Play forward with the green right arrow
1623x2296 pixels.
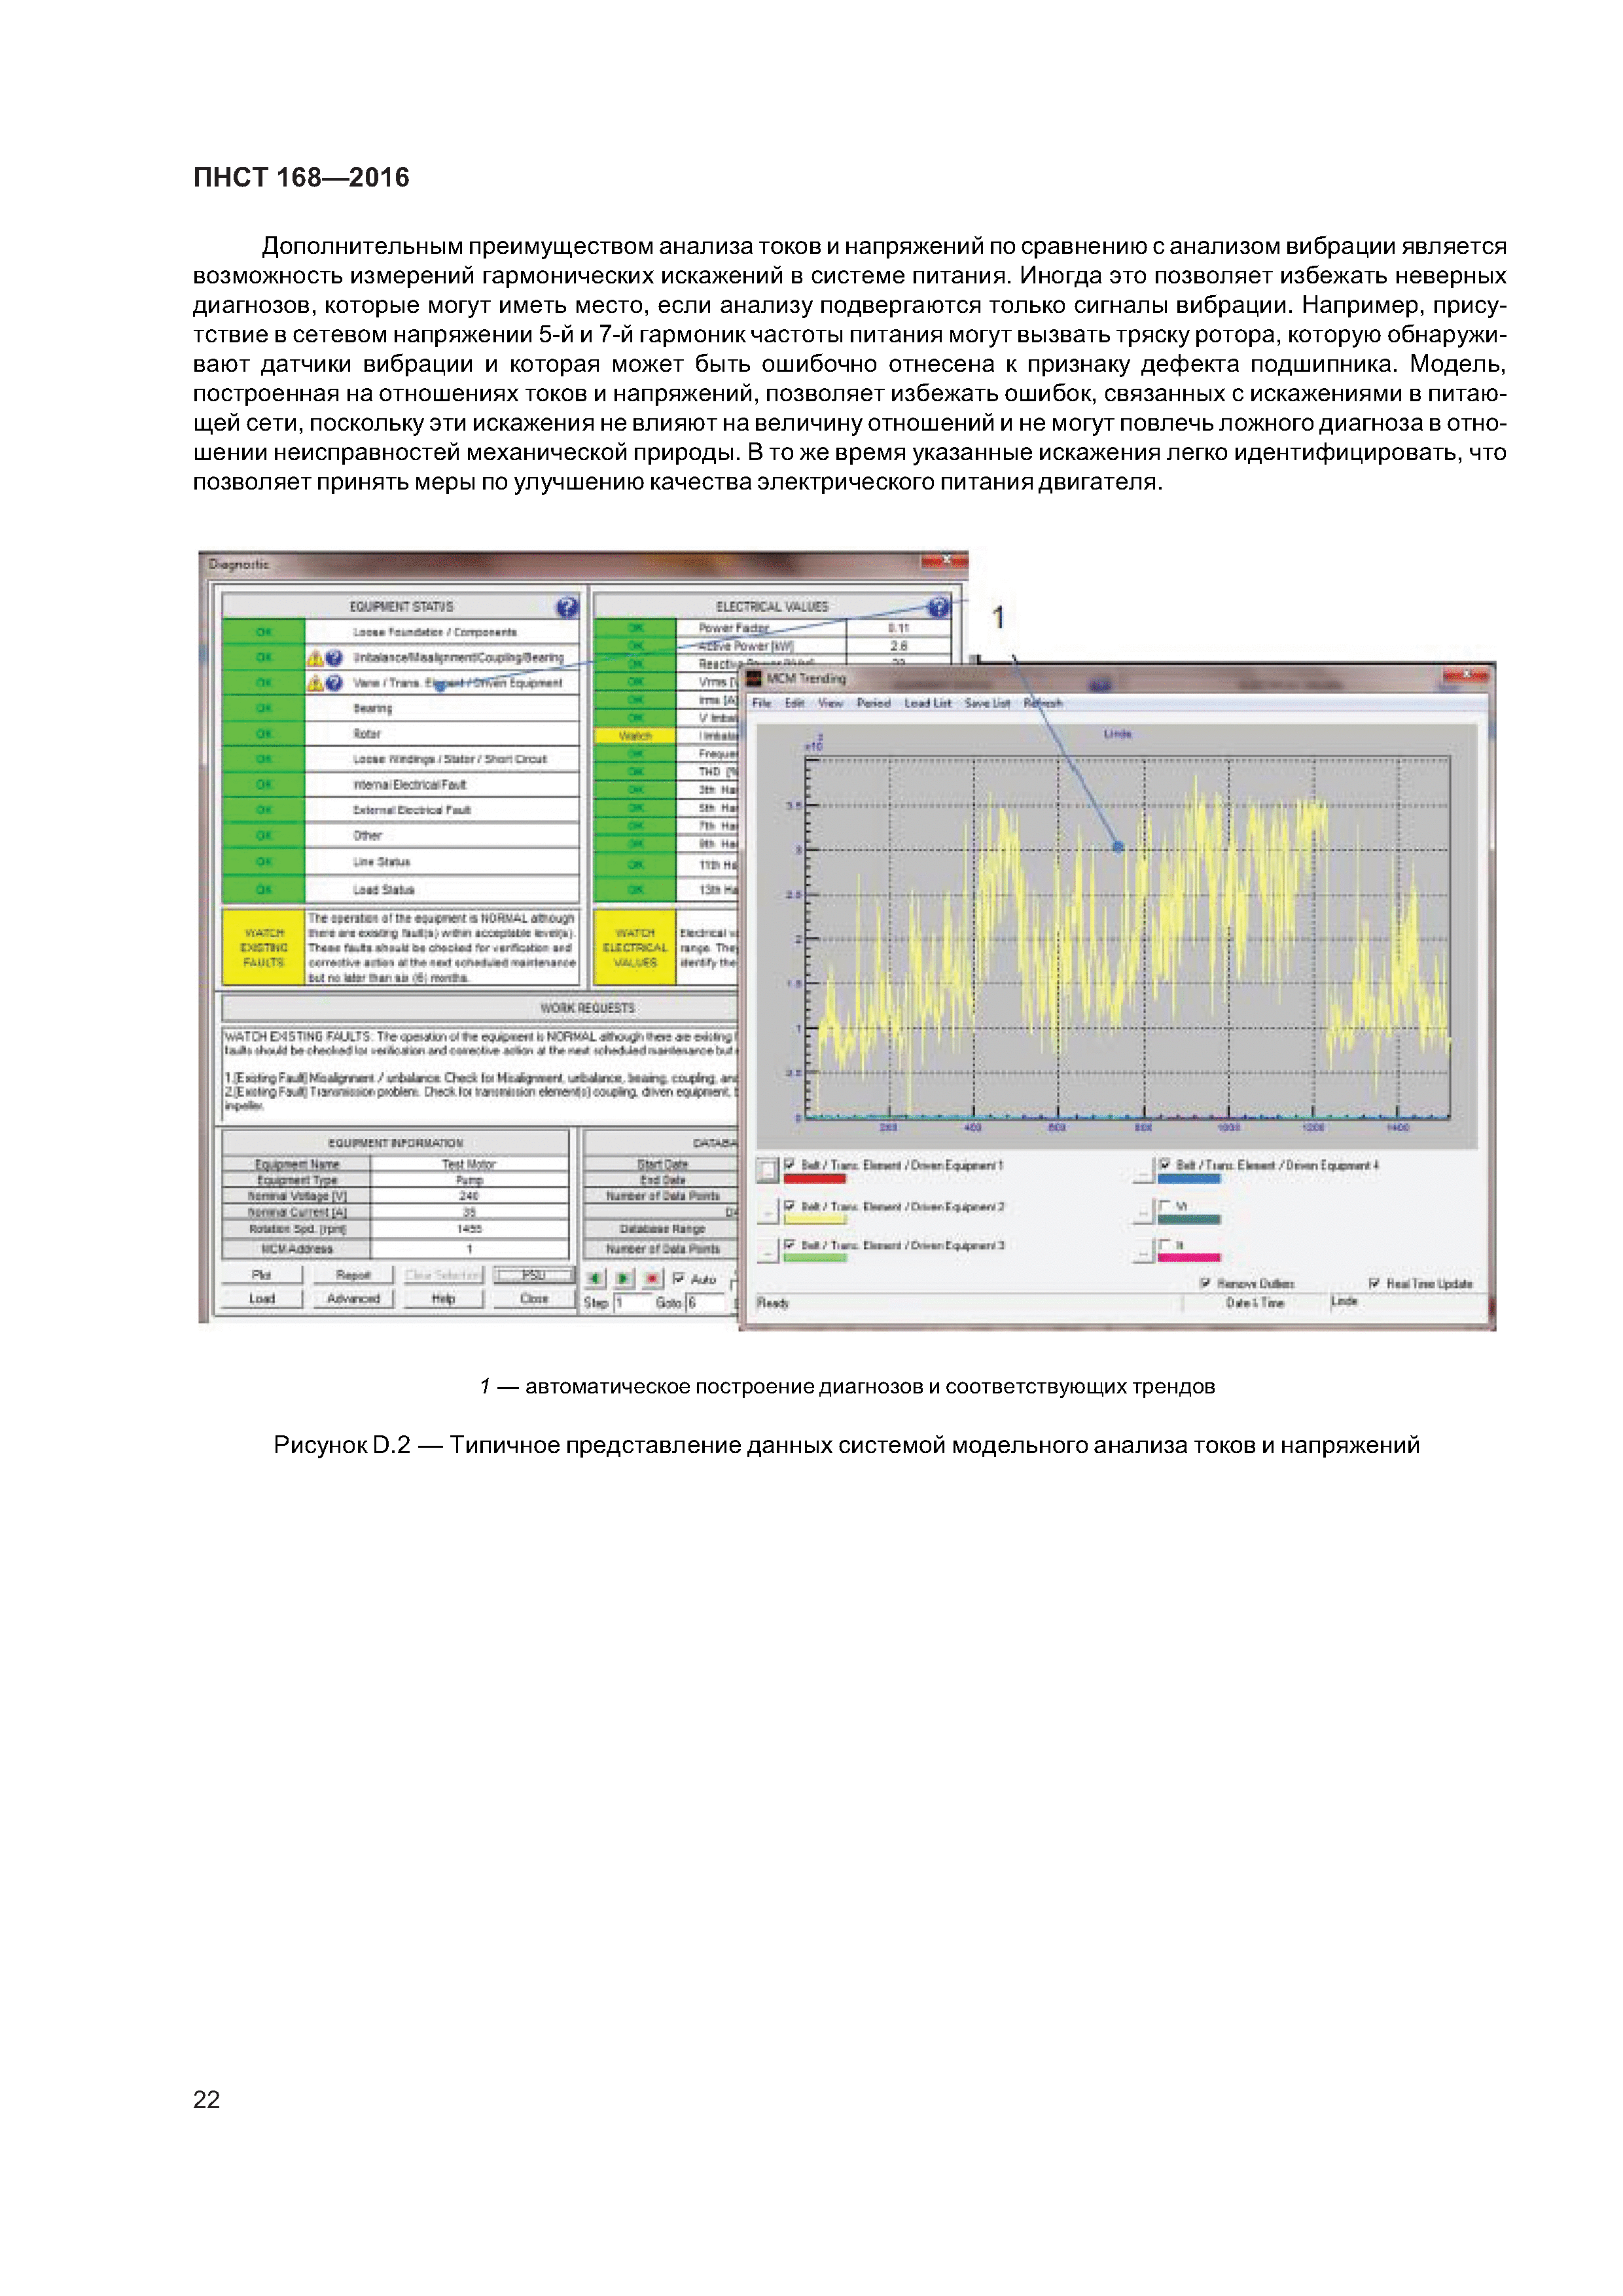coord(623,1278)
